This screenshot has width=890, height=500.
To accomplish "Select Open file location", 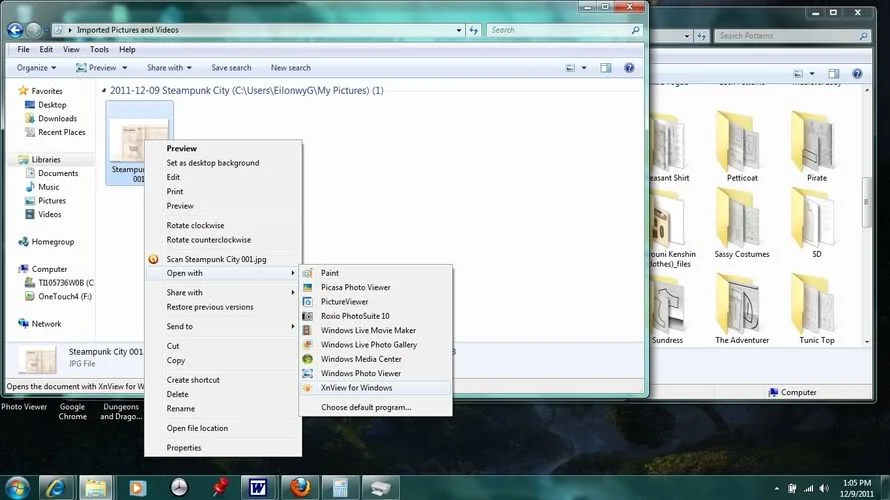I will (223, 428).
